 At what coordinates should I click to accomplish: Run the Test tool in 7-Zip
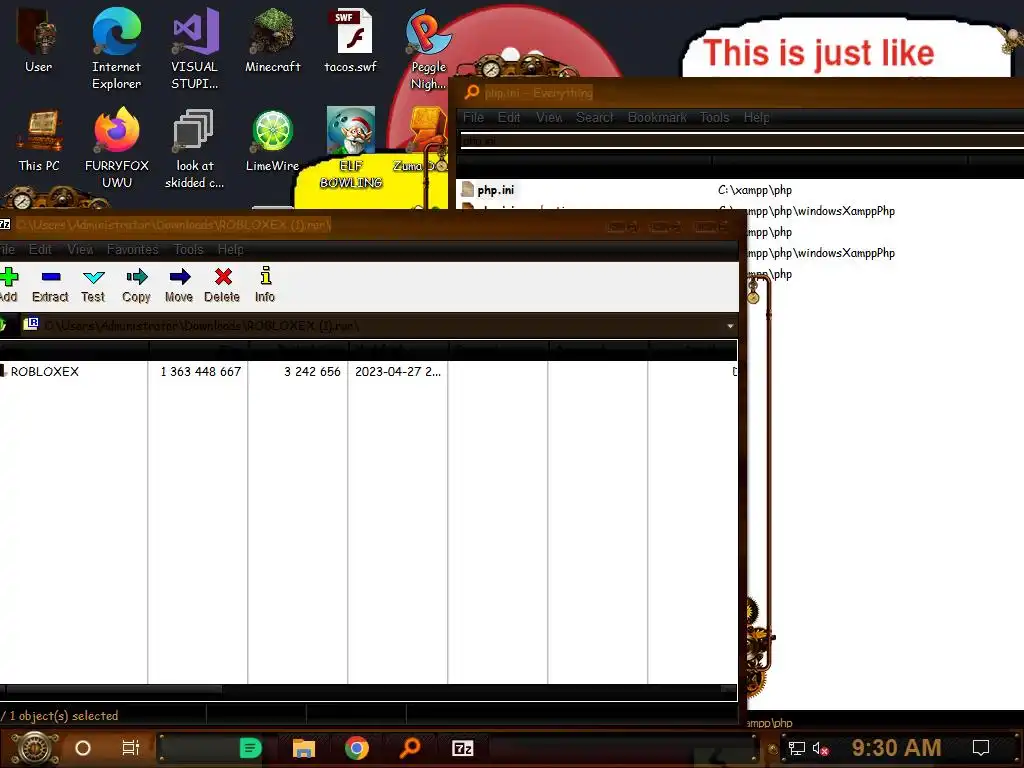point(93,285)
